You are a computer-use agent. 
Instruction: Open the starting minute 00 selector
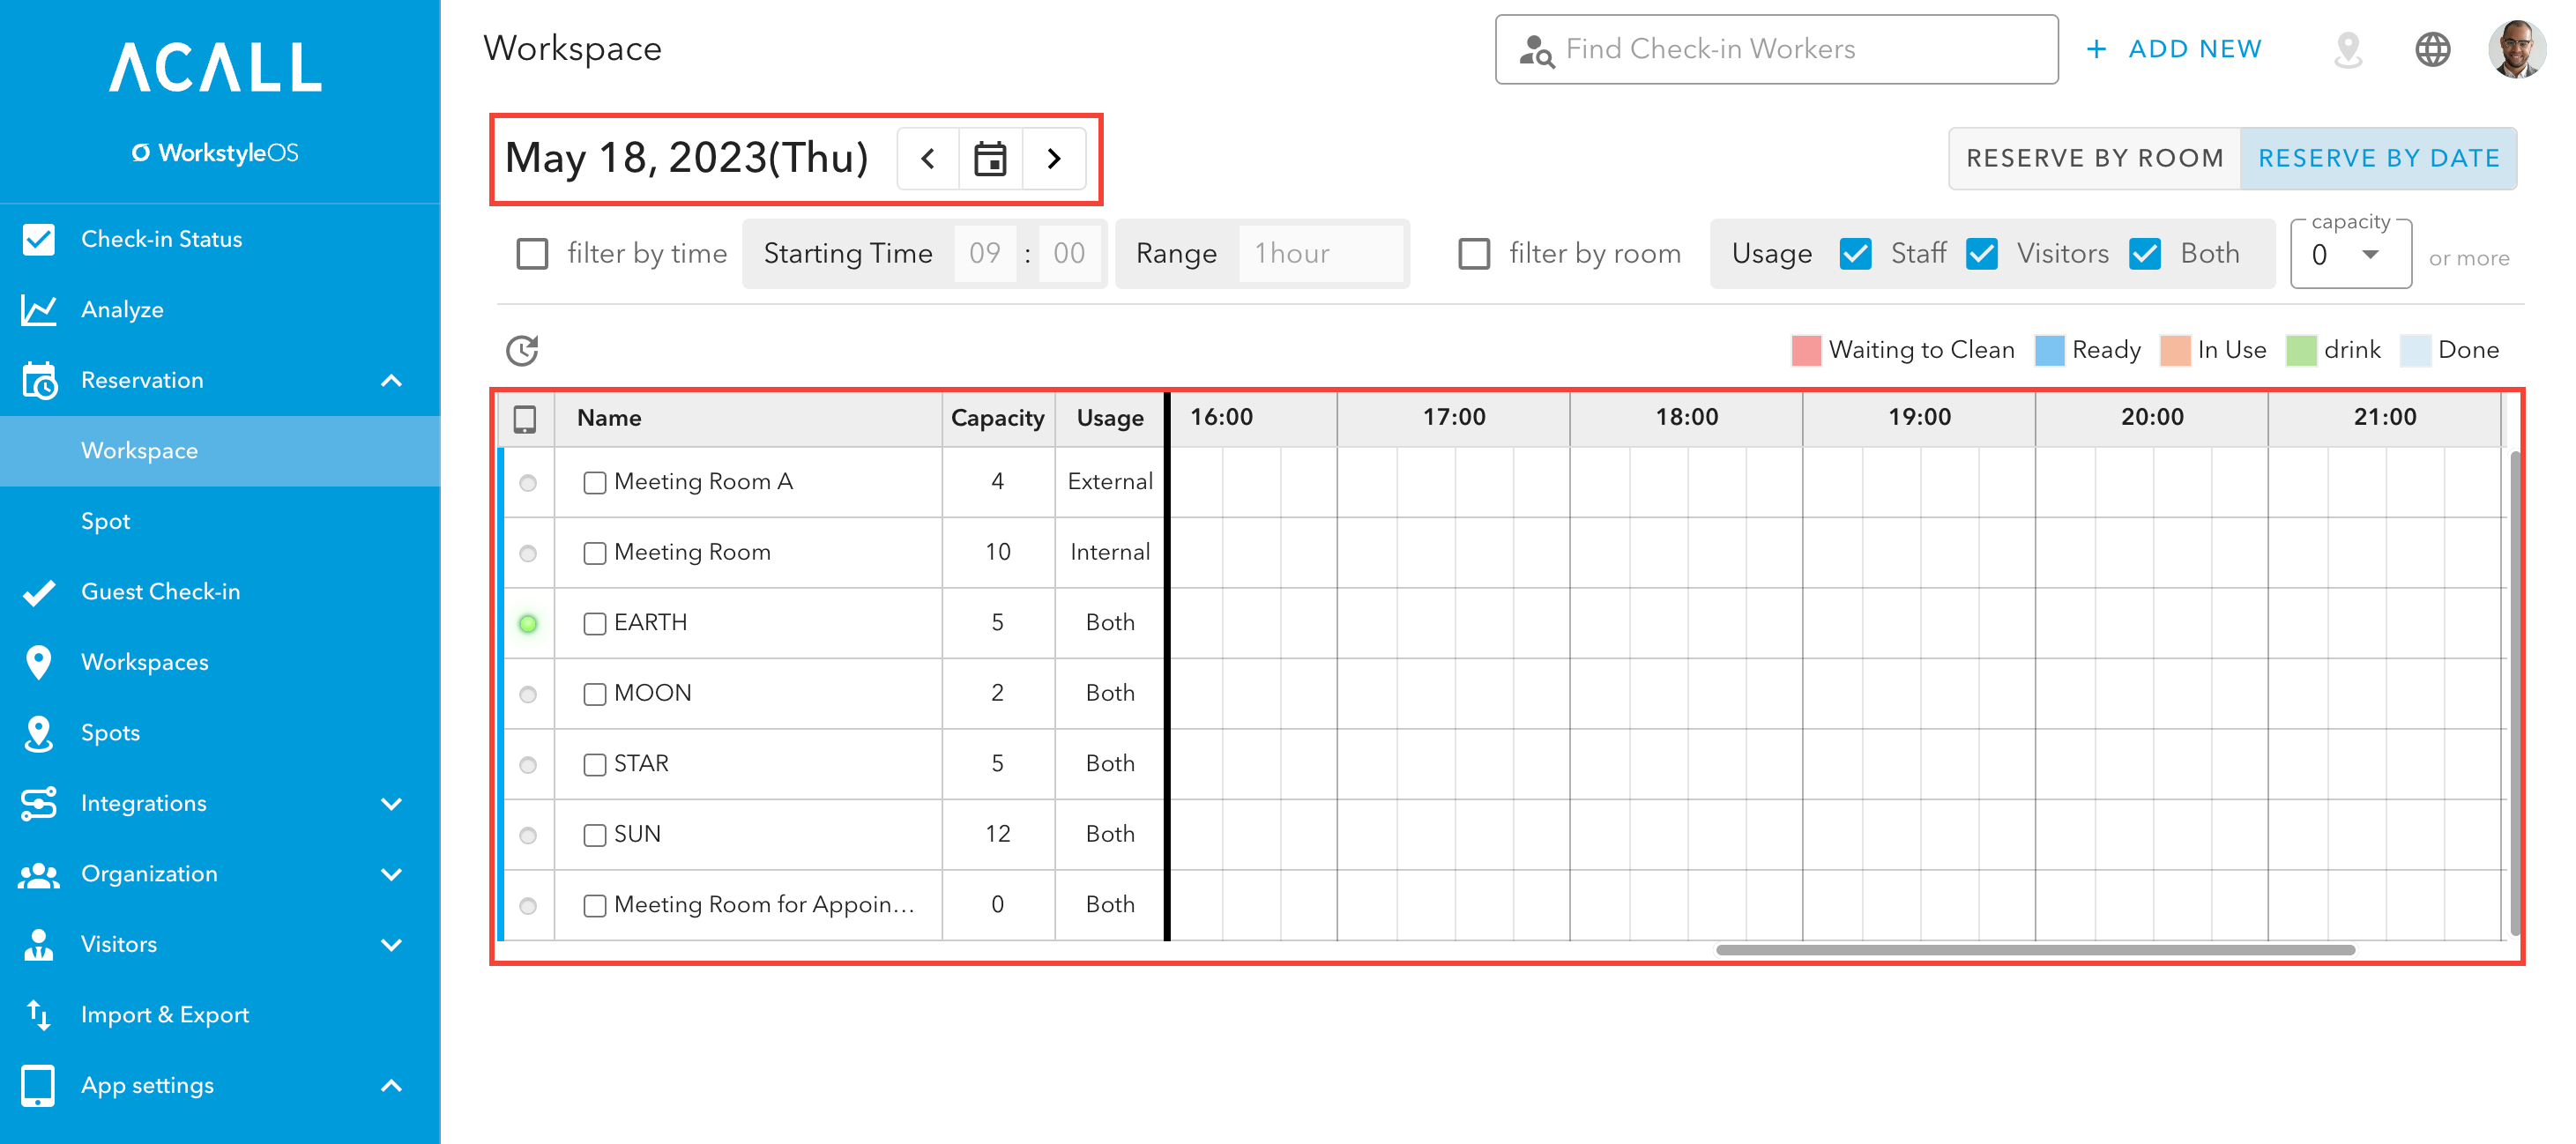click(1069, 254)
